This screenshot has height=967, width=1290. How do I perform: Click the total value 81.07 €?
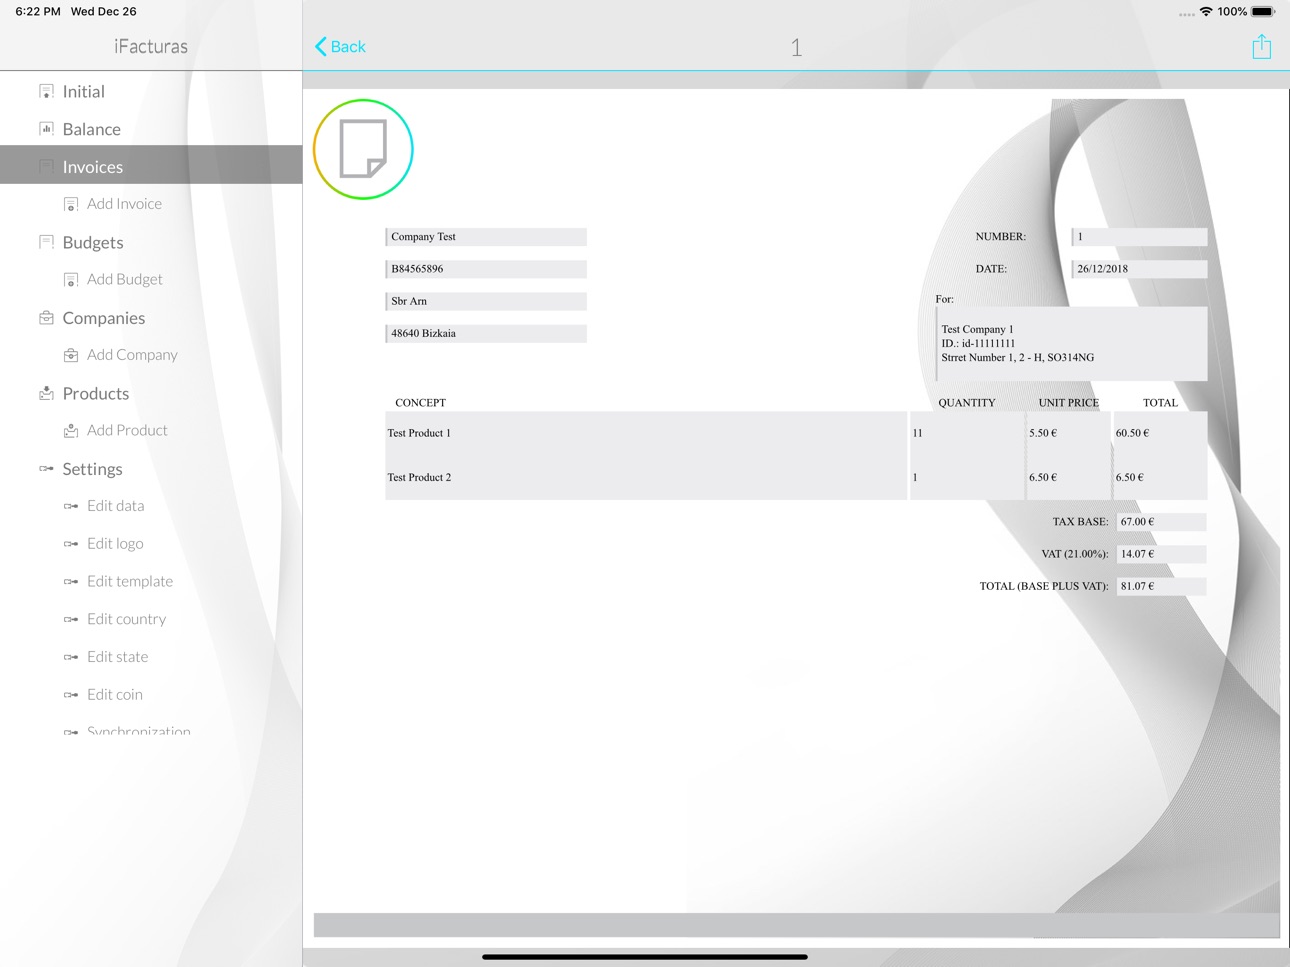pyautogui.click(x=1161, y=586)
